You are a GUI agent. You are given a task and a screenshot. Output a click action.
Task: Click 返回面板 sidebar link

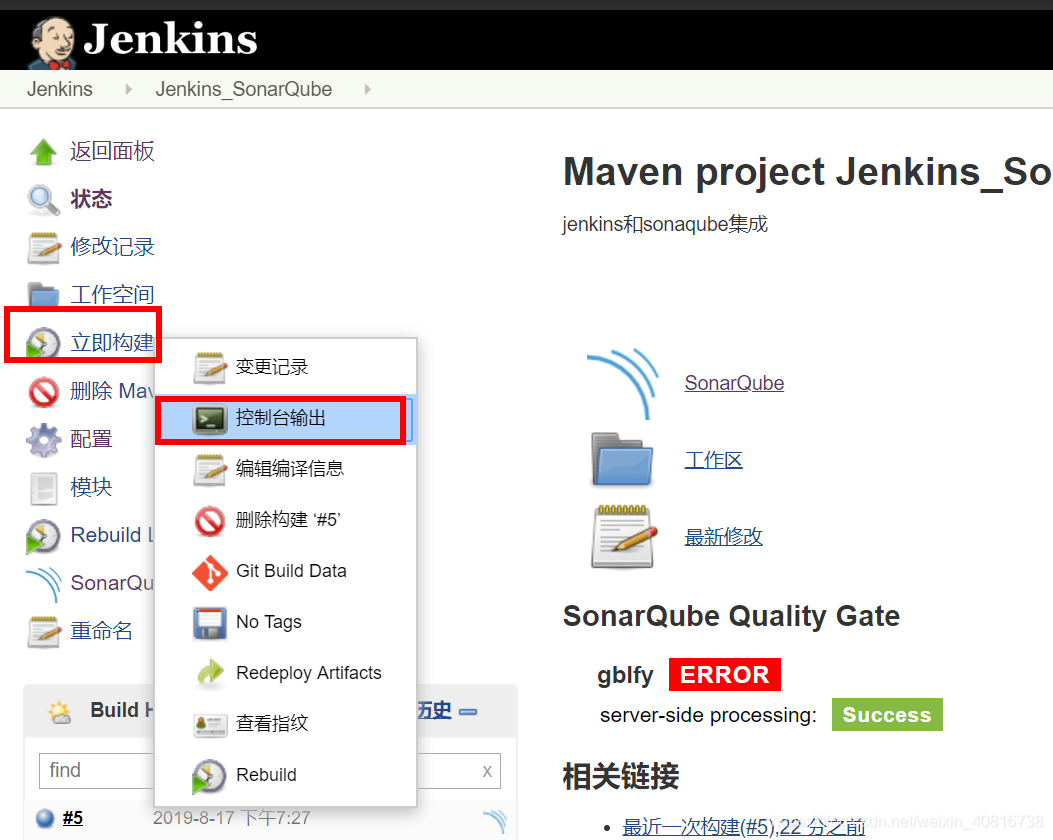[113, 152]
